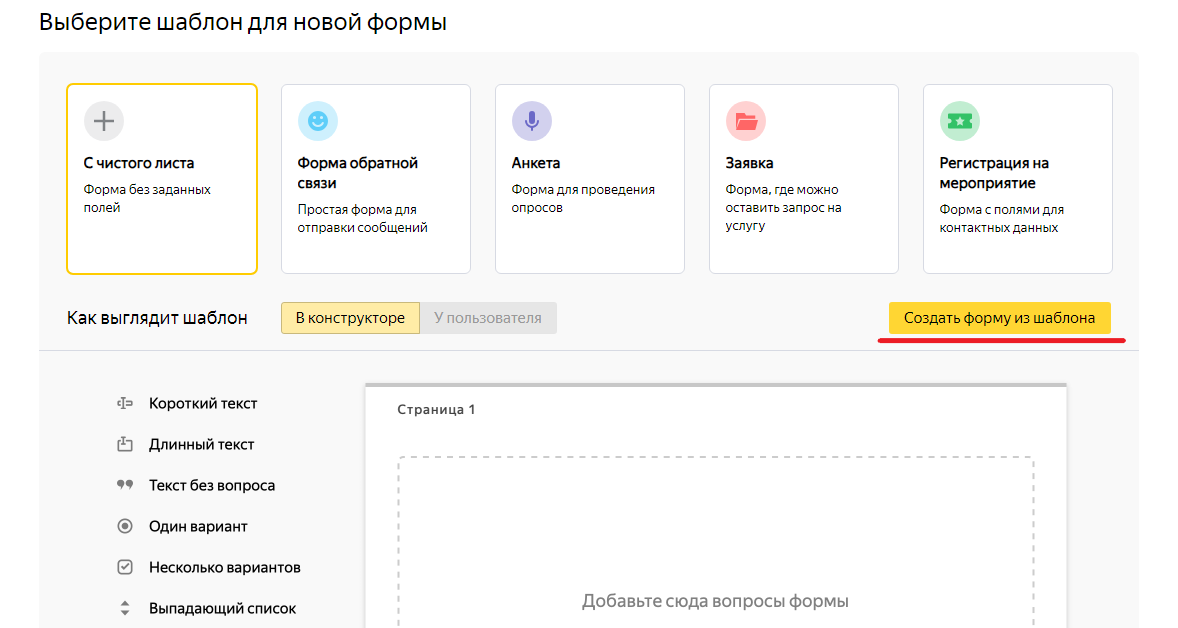
Task: Pick the Регистрация на мероприятие template
Action: pos(1018,179)
